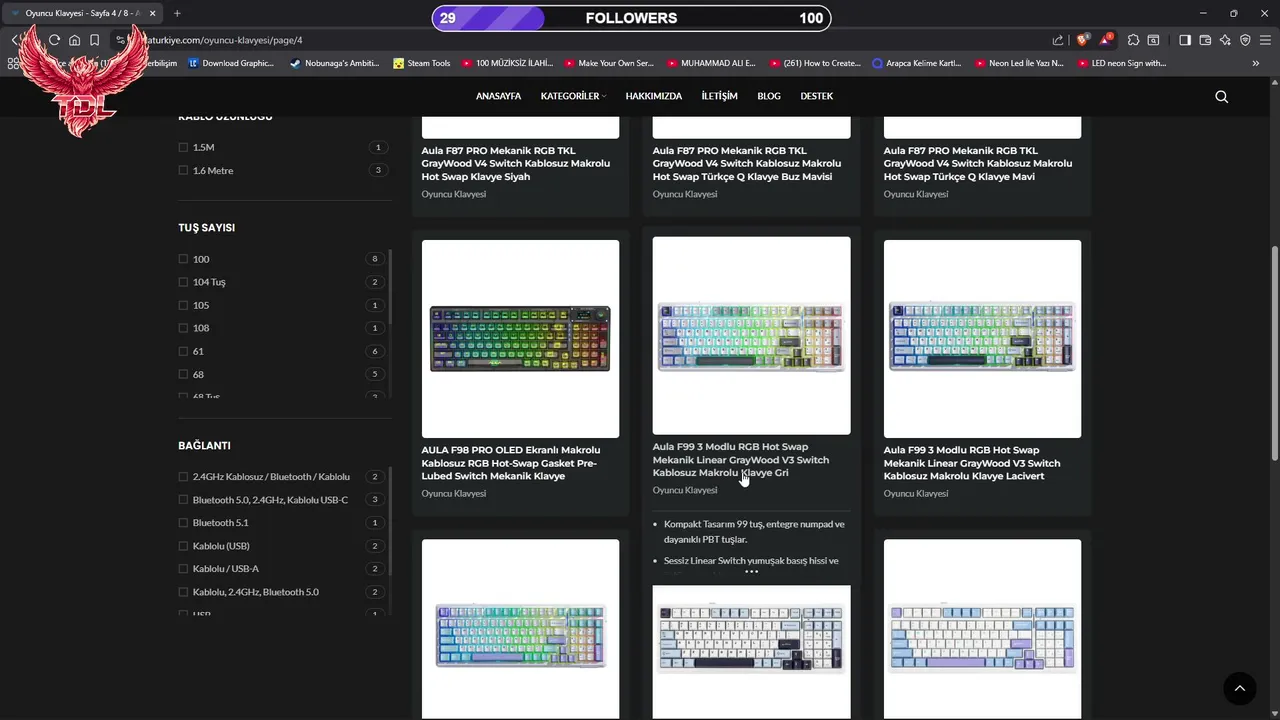This screenshot has width=1280, height=720.
Task: Open Aula F87 PRO Klavye Buz Mavisi title
Action: coord(747,164)
